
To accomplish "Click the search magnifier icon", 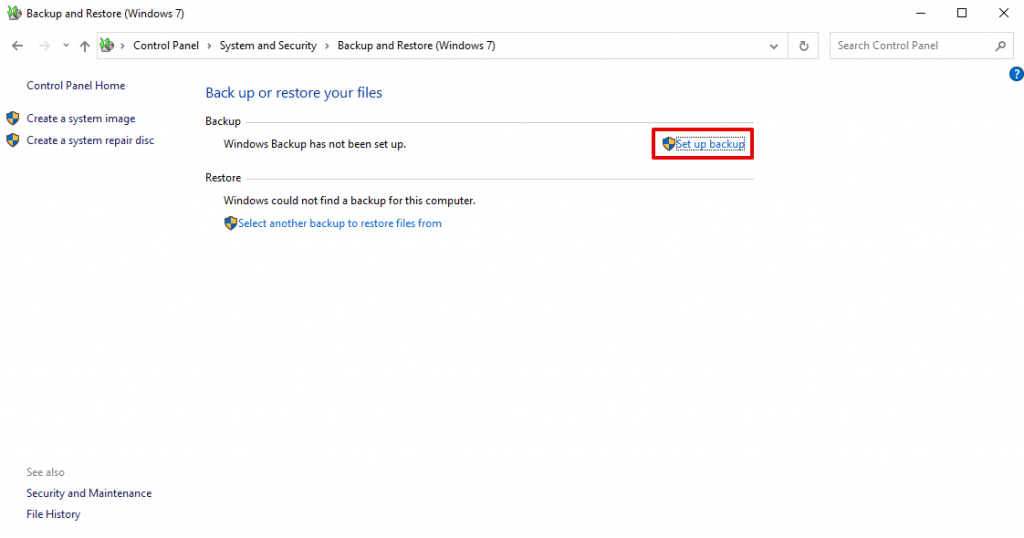I will (1000, 46).
